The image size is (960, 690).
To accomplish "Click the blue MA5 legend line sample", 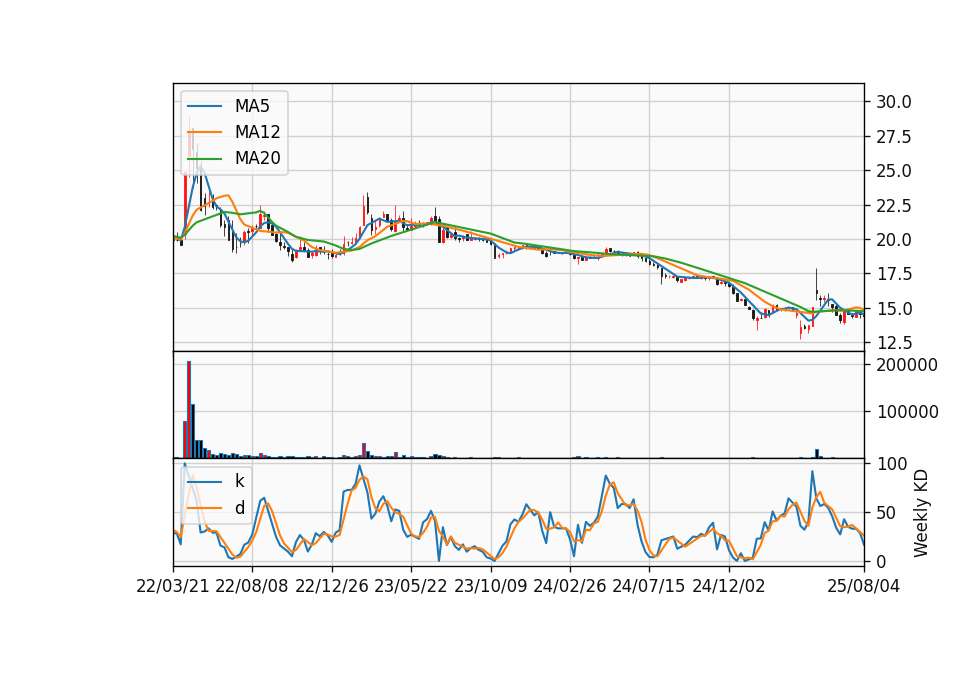I will pyautogui.click(x=204, y=106).
